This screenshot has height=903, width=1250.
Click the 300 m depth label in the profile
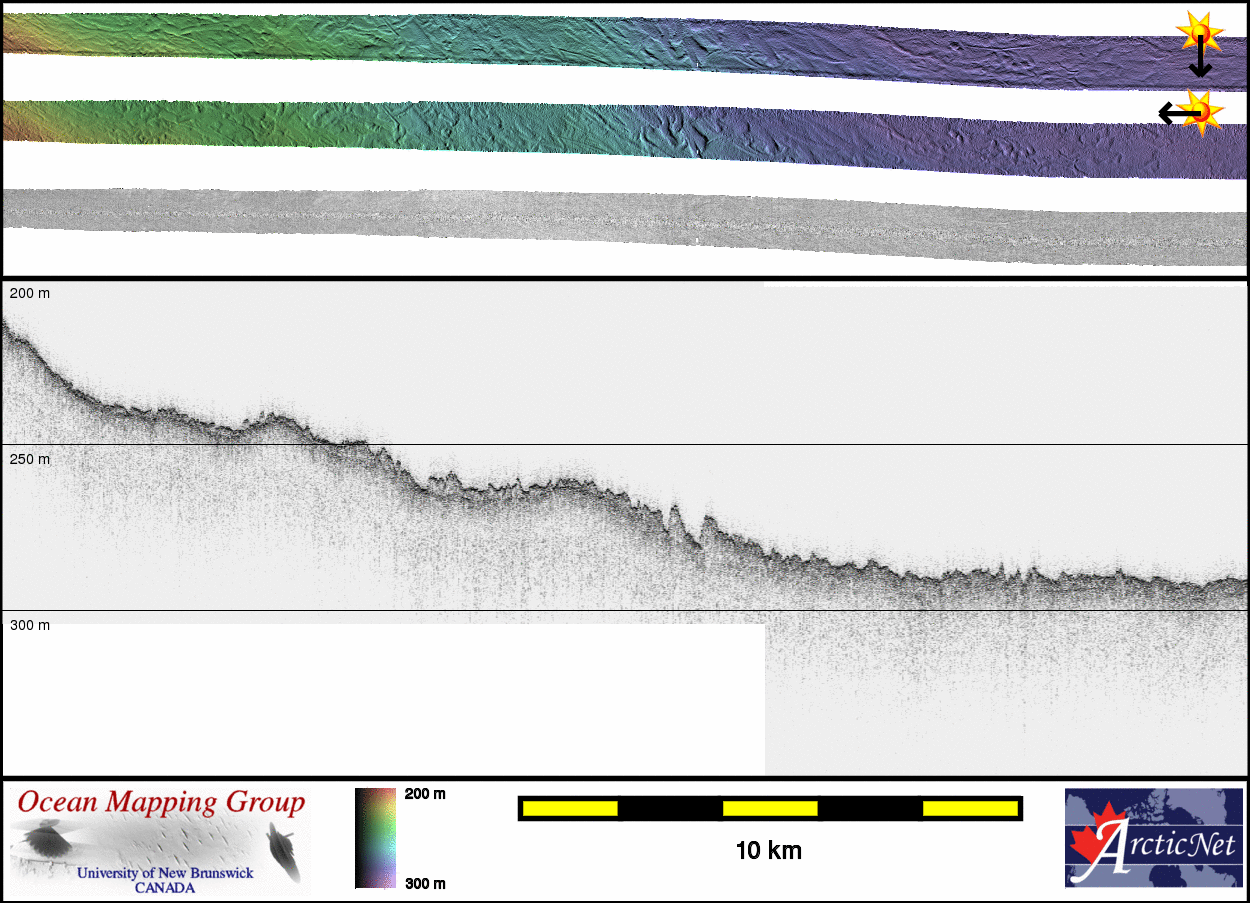point(30,625)
